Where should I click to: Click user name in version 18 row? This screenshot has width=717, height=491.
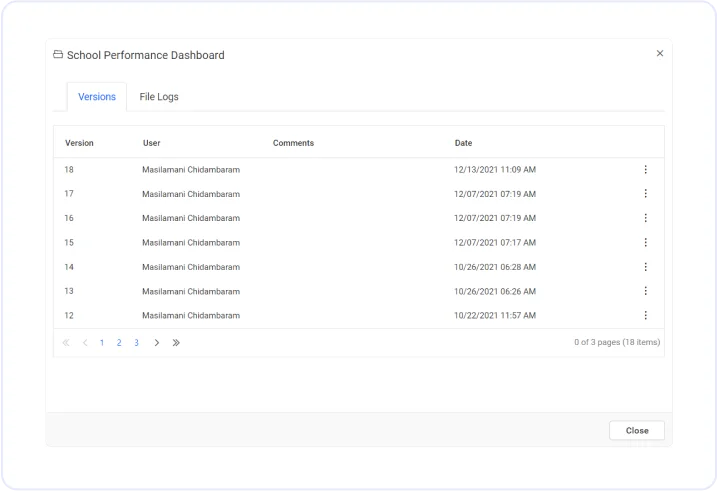tap(191, 170)
